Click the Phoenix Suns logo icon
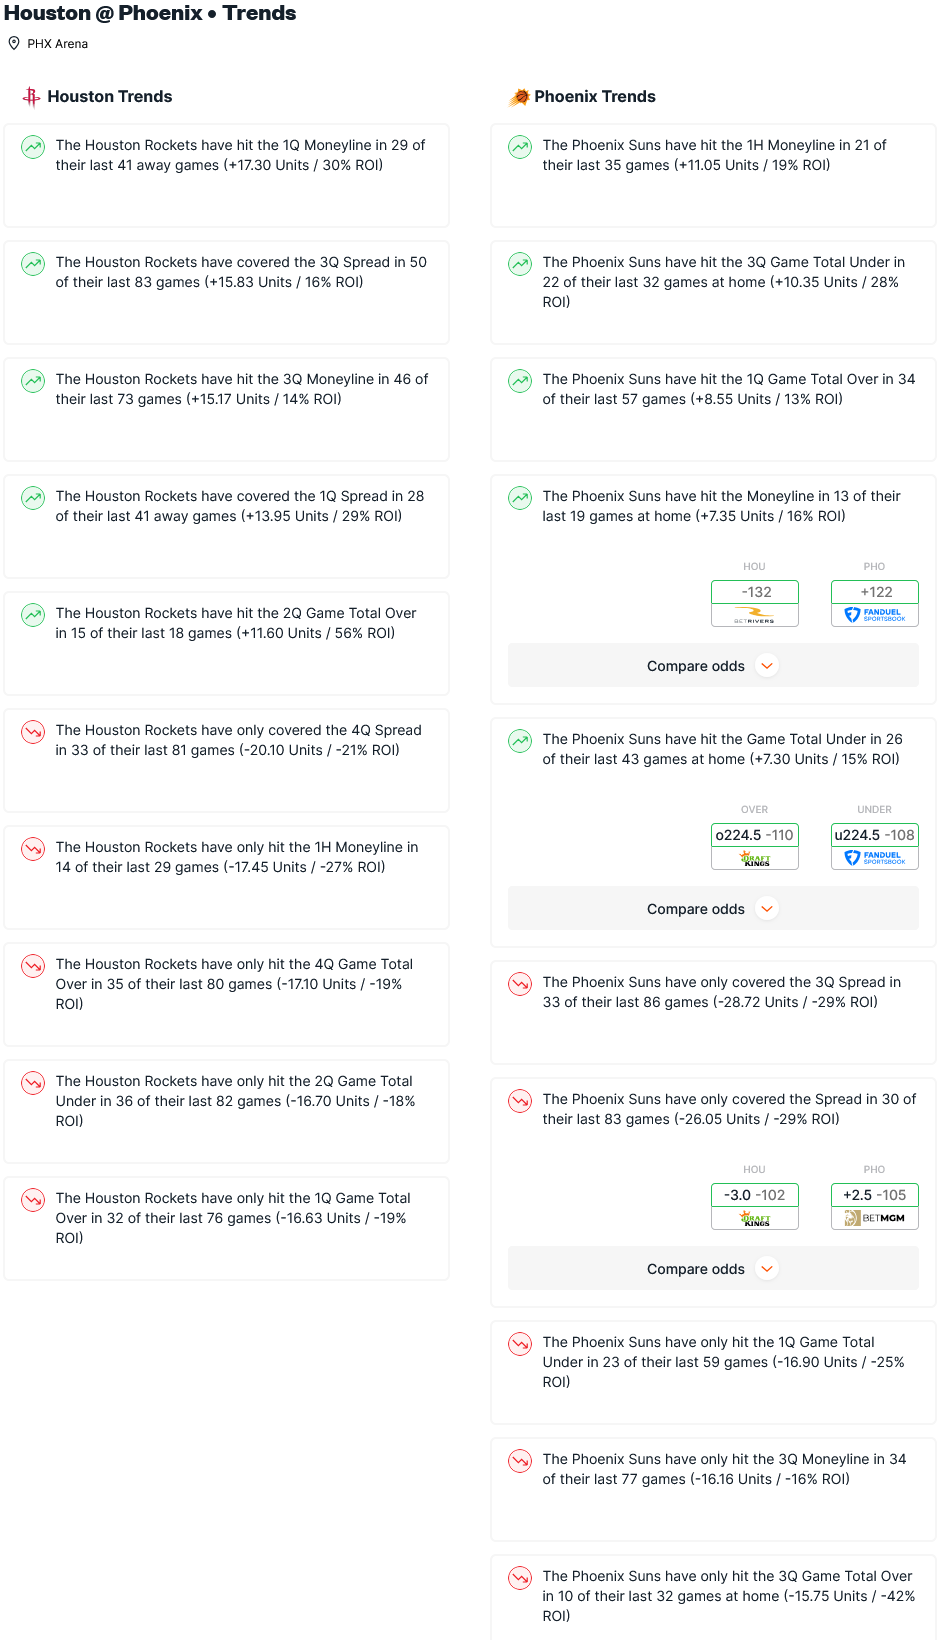Screen dimensions: 940x1640 520,97
